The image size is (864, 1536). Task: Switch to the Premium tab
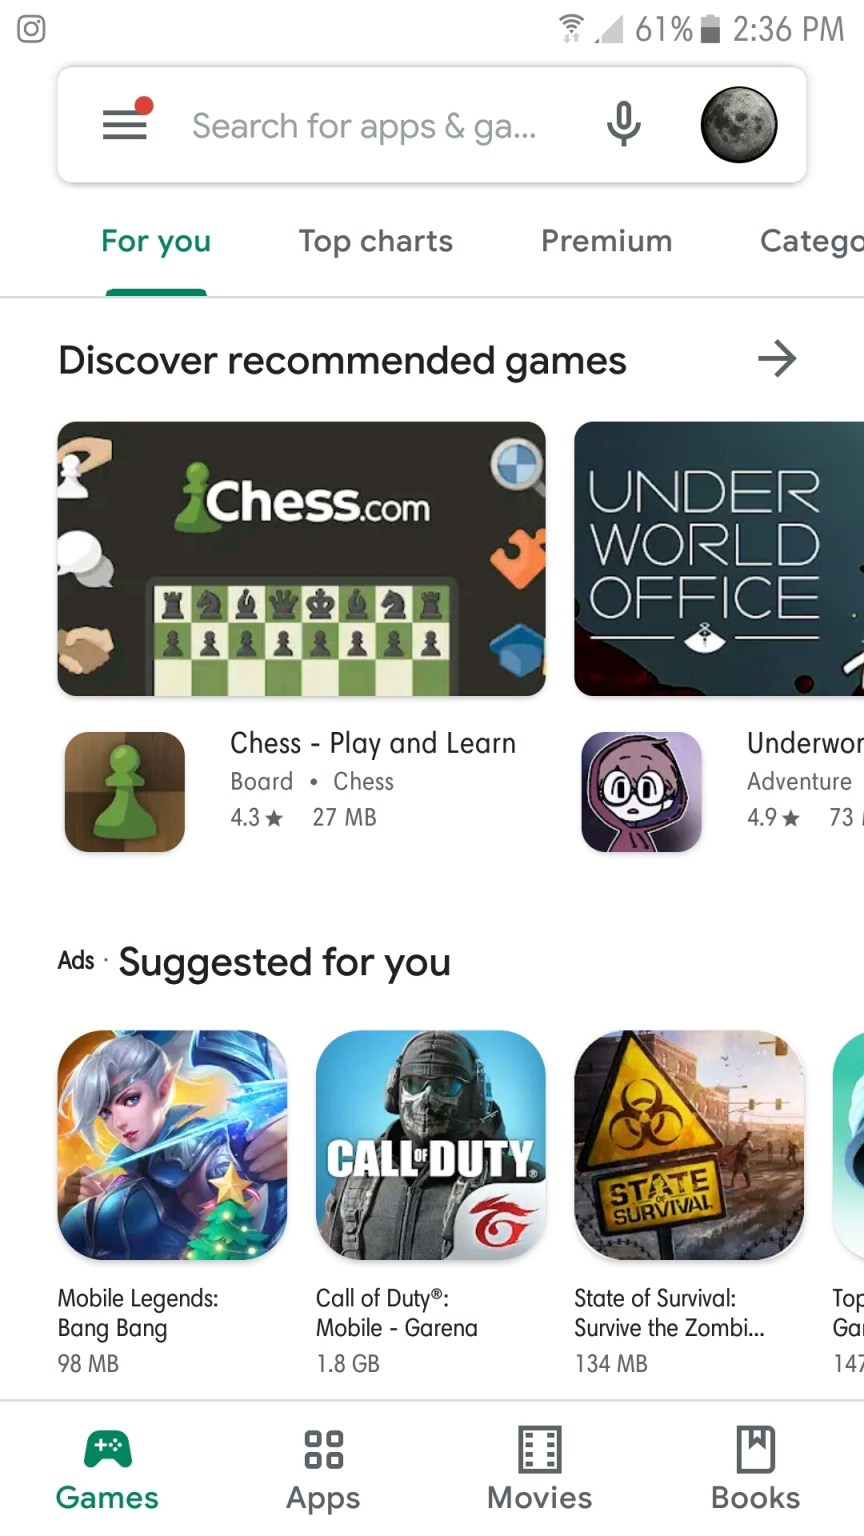[607, 241]
